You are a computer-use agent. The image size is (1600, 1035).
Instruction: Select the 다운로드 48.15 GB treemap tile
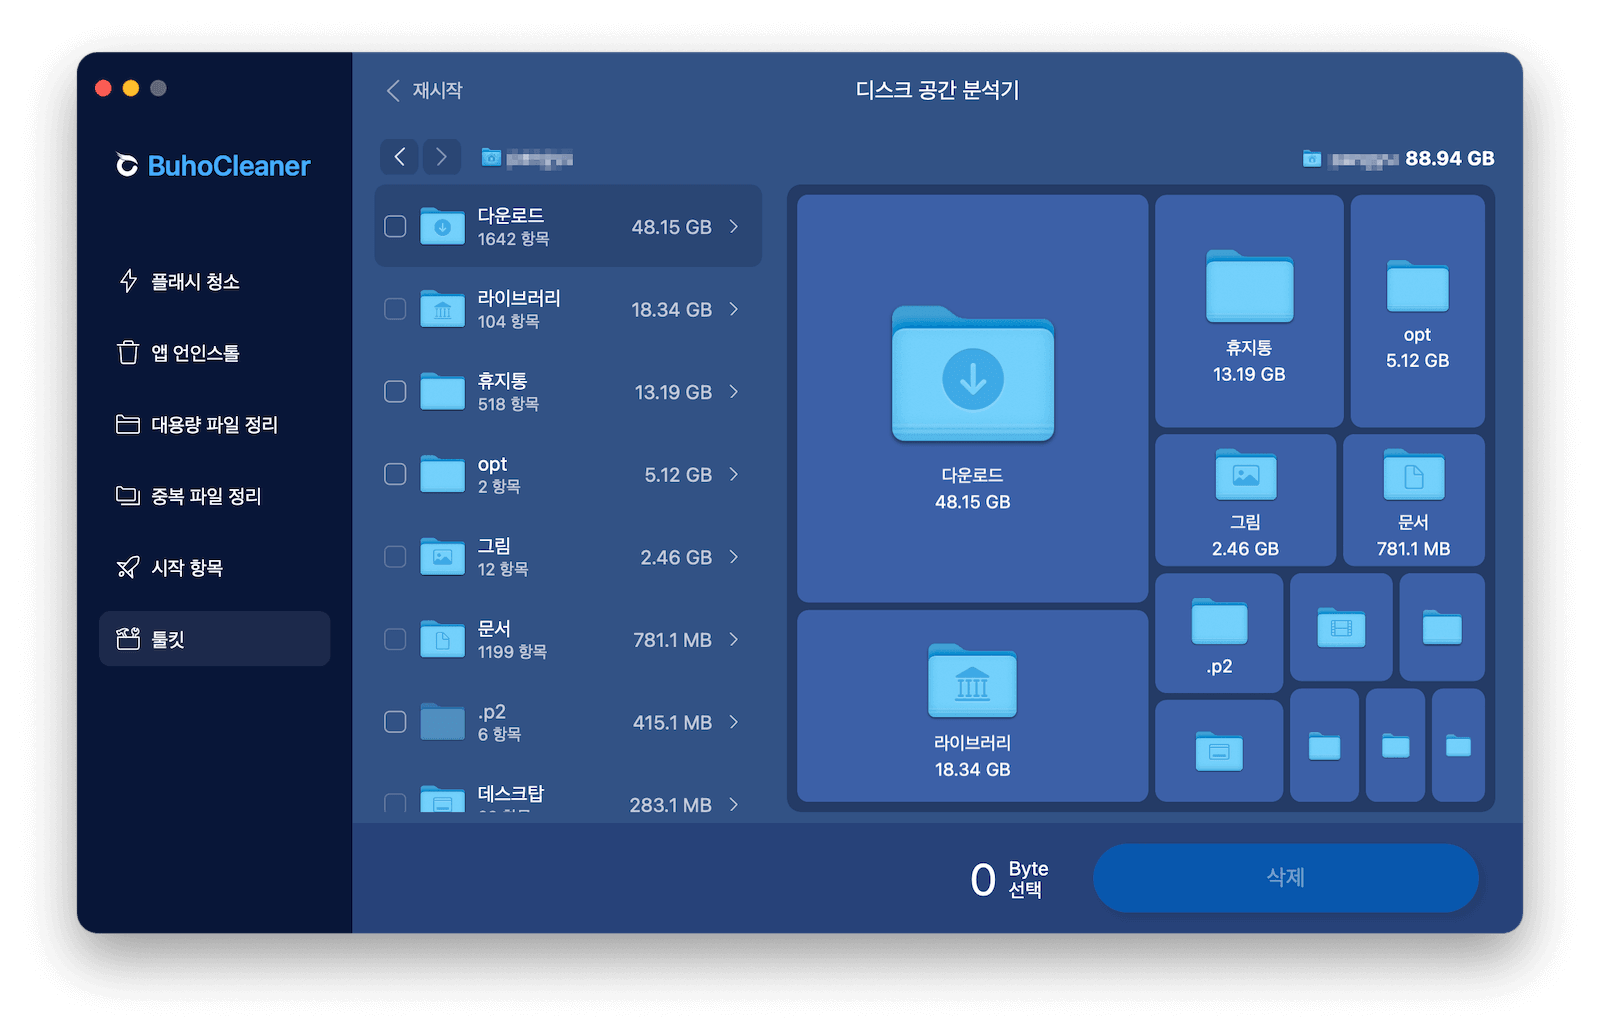pyautogui.click(x=972, y=398)
